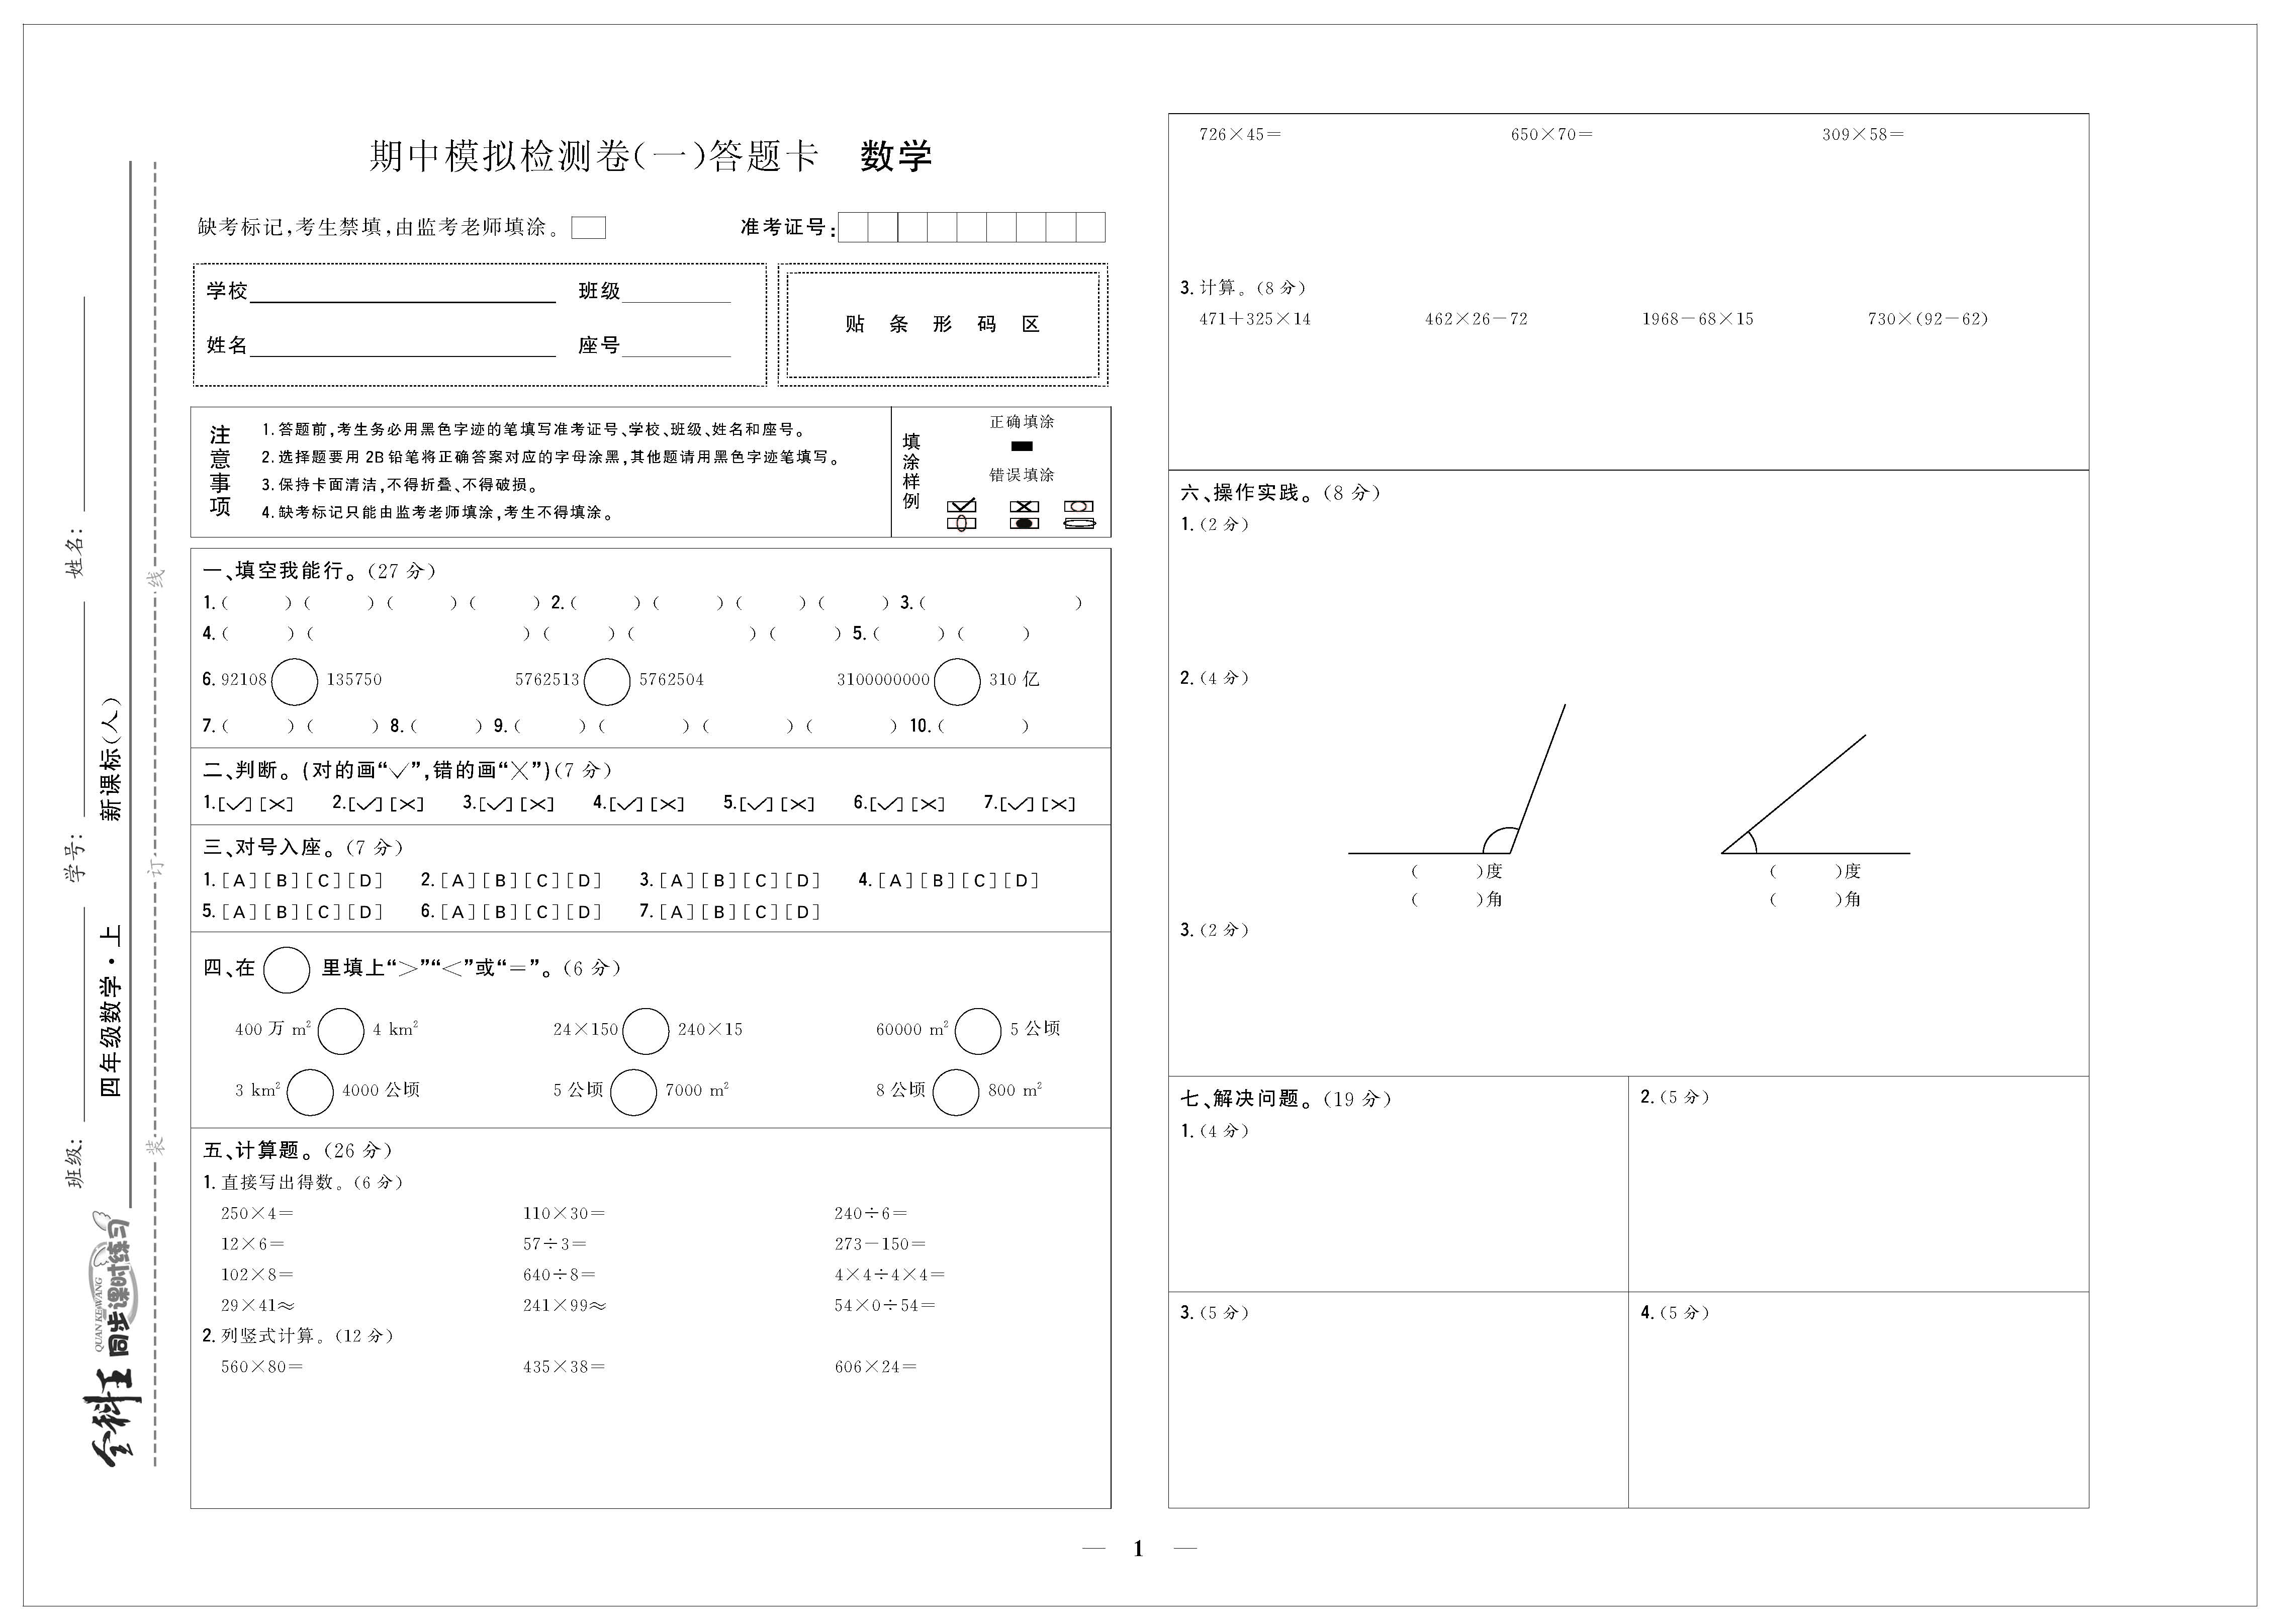Click the 角 blank under the acute angle
This screenshot has height=1624, width=2294.
(1806, 900)
